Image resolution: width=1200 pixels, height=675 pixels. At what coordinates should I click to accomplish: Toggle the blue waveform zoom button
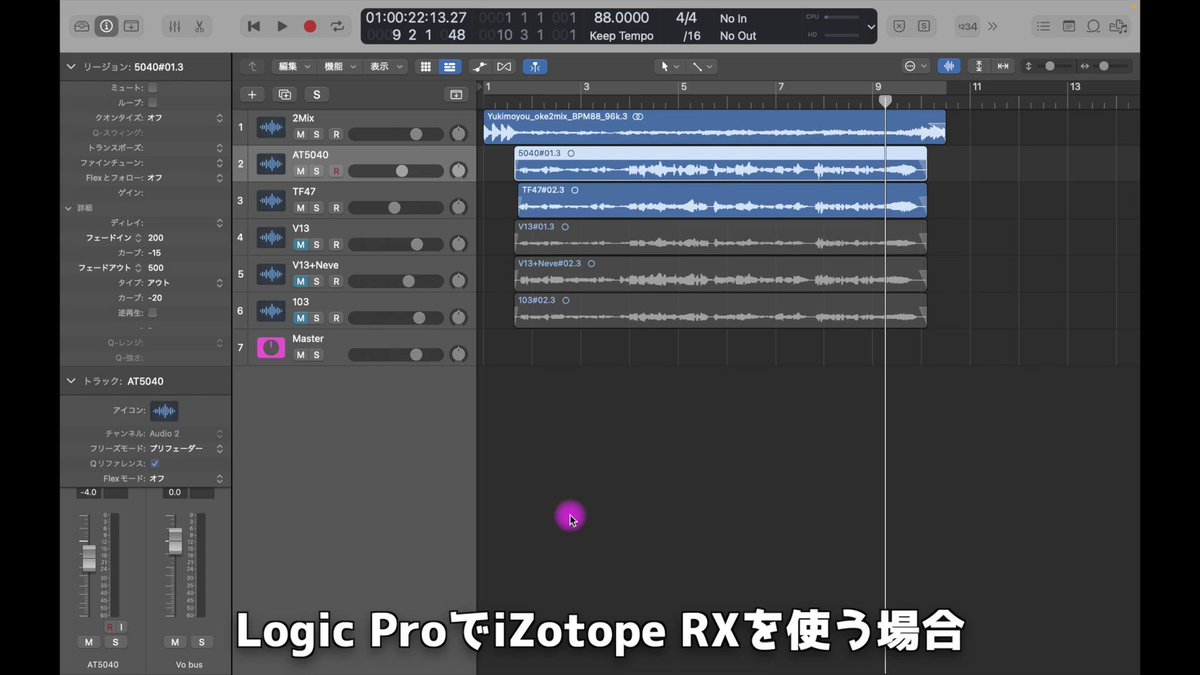(x=949, y=67)
